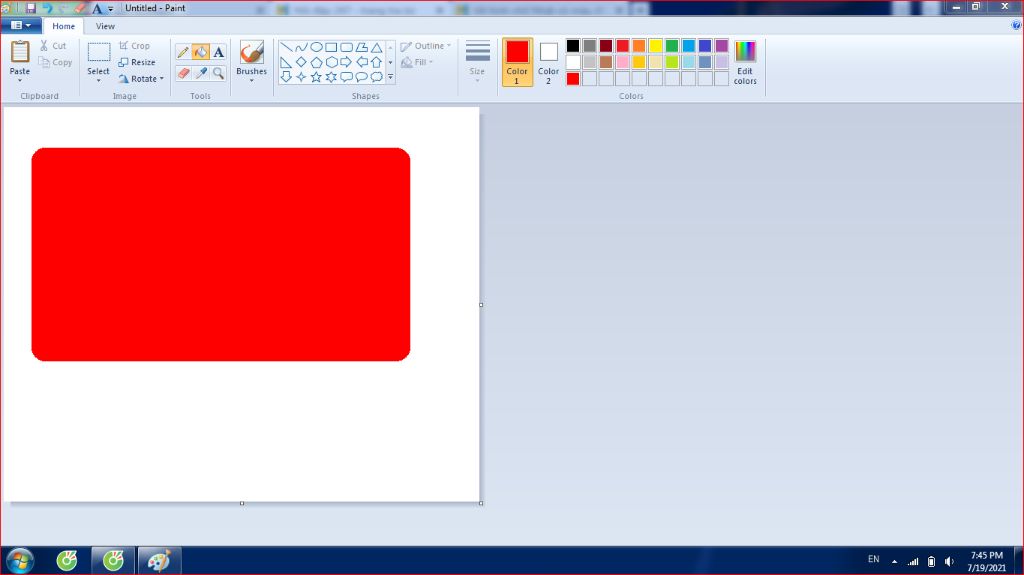Image resolution: width=1024 pixels, height=575 pixels.
Task: Choose the Text tool
Action: [x=218, y=52]
